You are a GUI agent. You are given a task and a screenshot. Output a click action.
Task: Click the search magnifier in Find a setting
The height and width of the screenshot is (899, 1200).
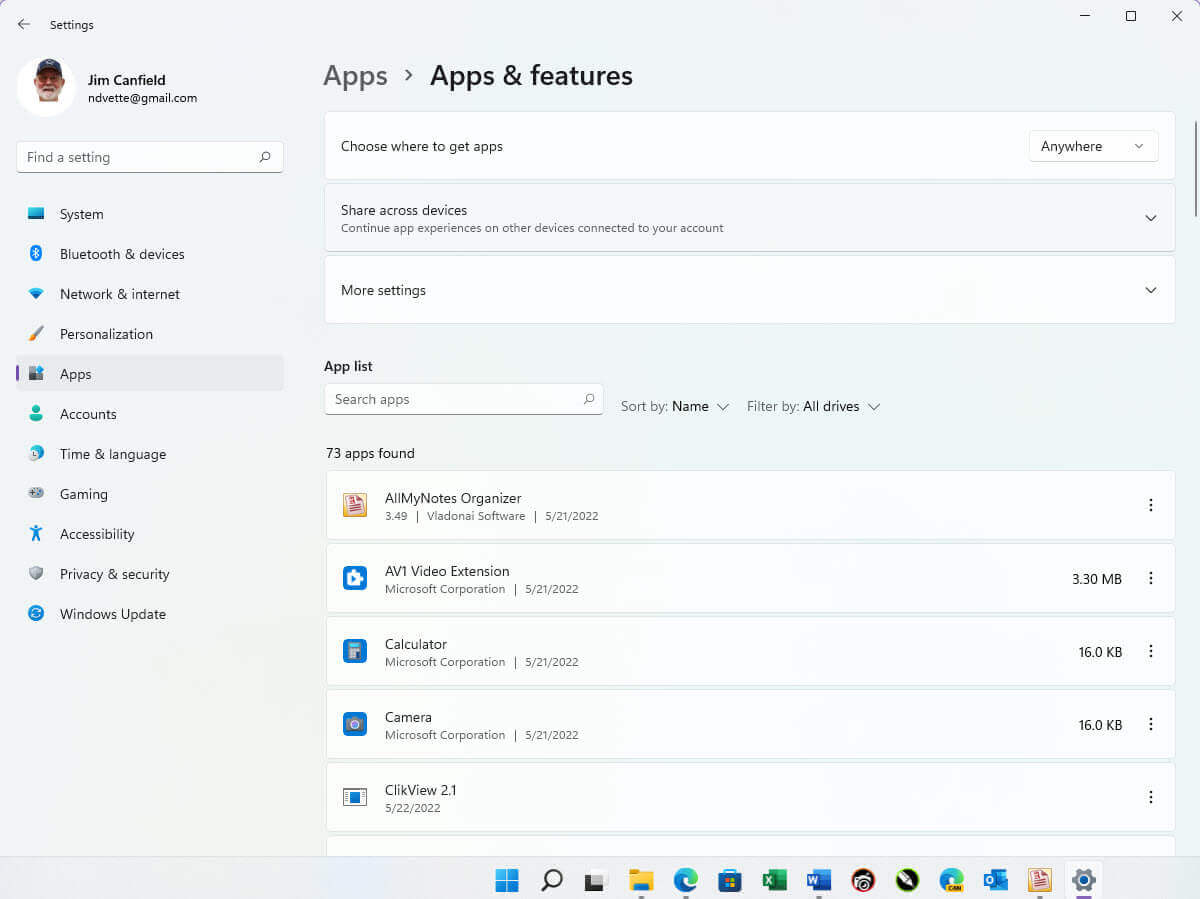(x=265, y=157)
